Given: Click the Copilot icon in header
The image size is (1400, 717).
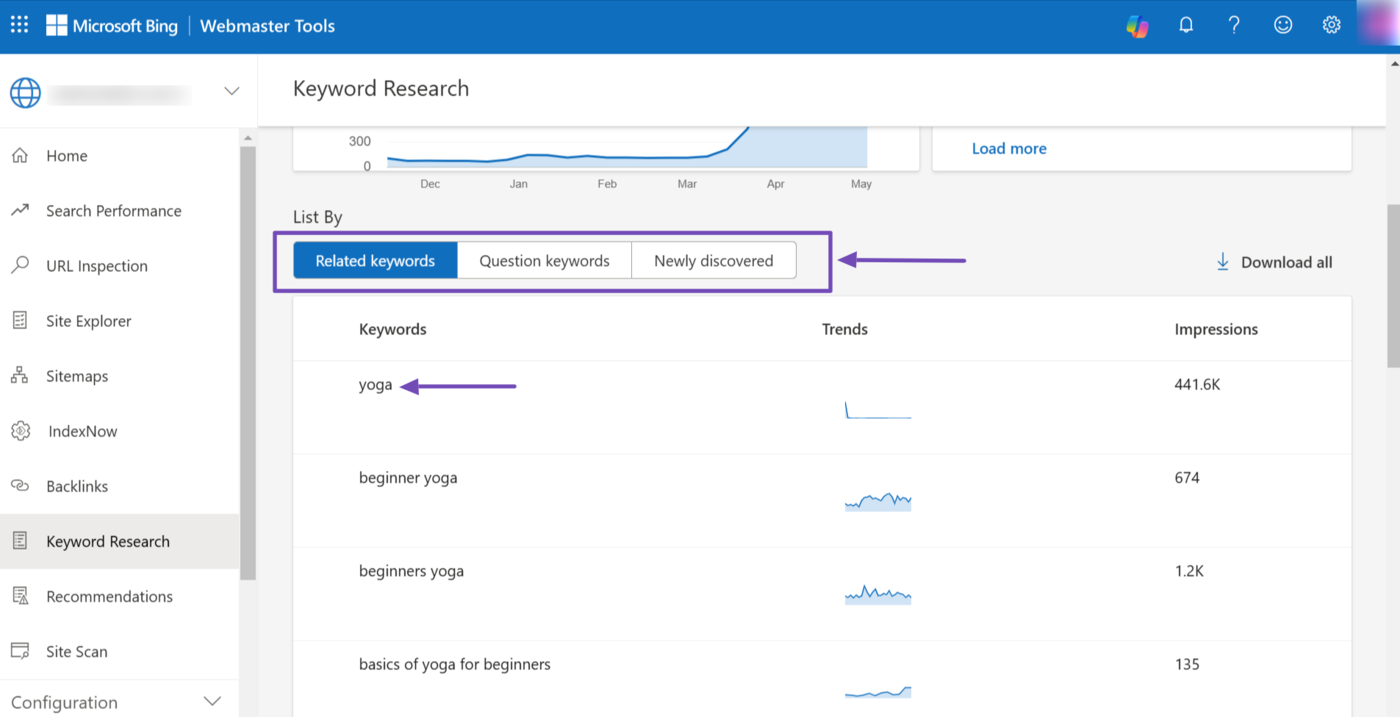Looking at the screenshot, I should [1137, 26].
